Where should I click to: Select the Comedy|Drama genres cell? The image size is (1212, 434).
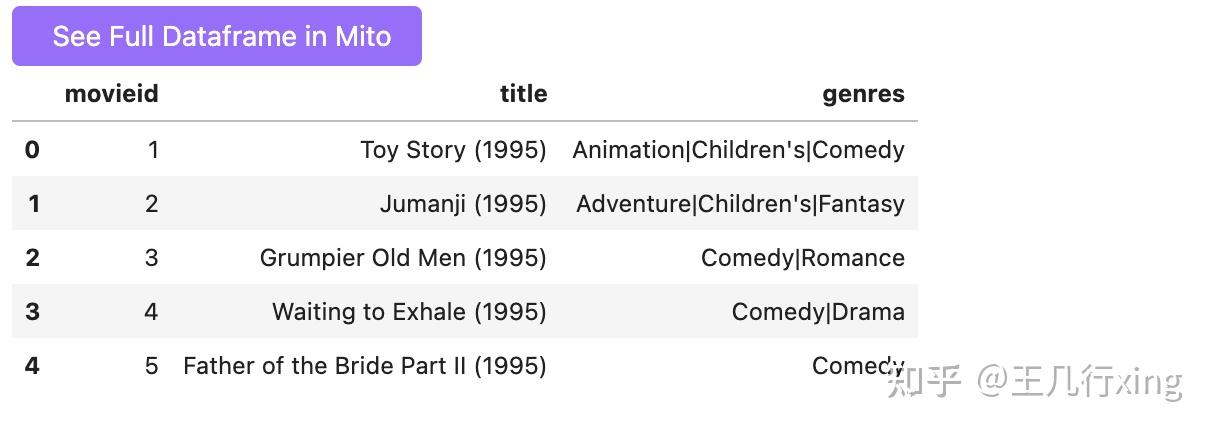(818, 312)
